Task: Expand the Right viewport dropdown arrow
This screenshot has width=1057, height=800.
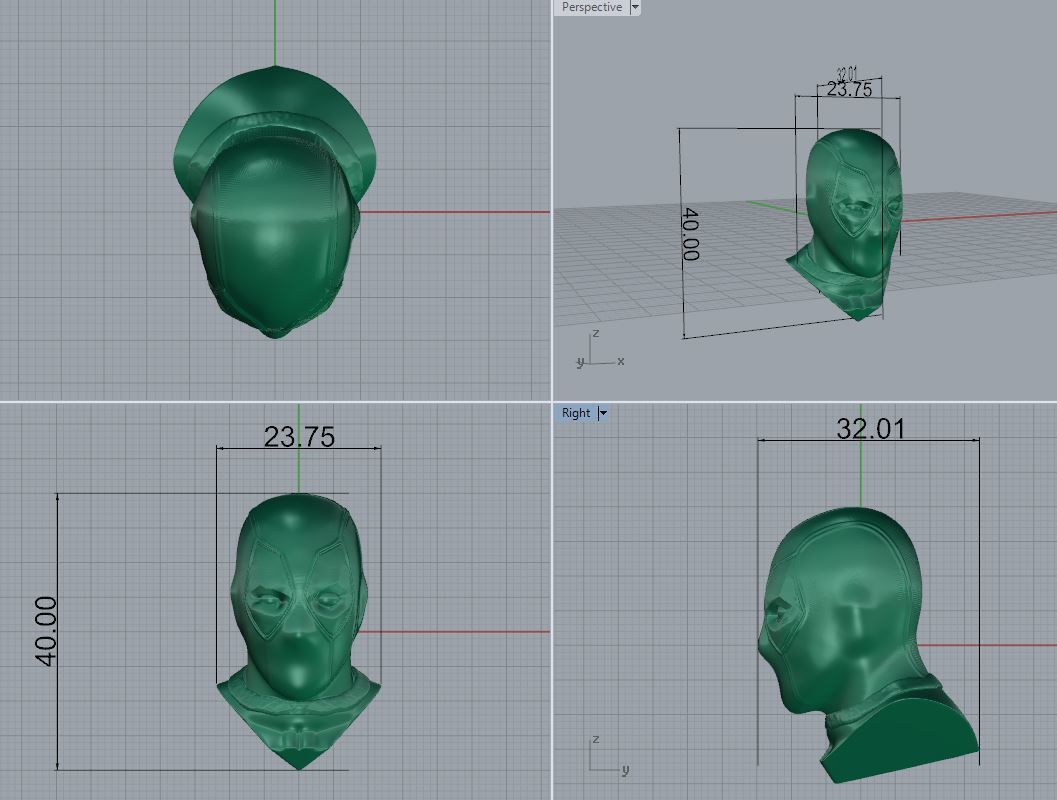Action: (x=603, y=412)
